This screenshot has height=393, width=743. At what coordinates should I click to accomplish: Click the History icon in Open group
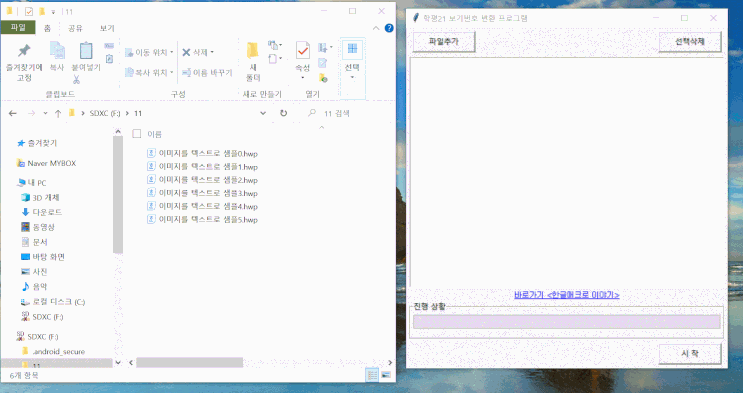323,77
